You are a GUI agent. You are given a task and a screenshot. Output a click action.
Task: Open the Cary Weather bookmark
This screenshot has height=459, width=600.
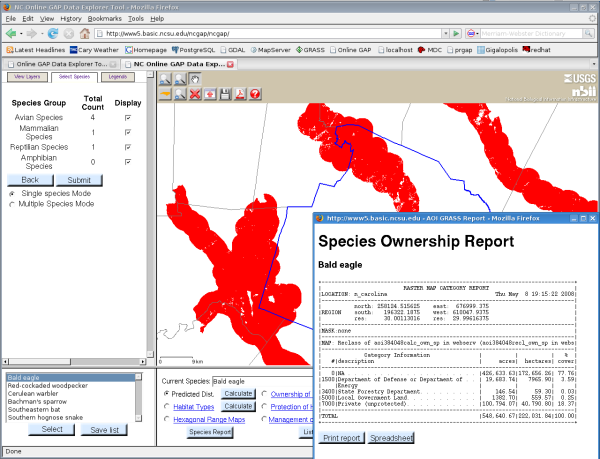94,50
